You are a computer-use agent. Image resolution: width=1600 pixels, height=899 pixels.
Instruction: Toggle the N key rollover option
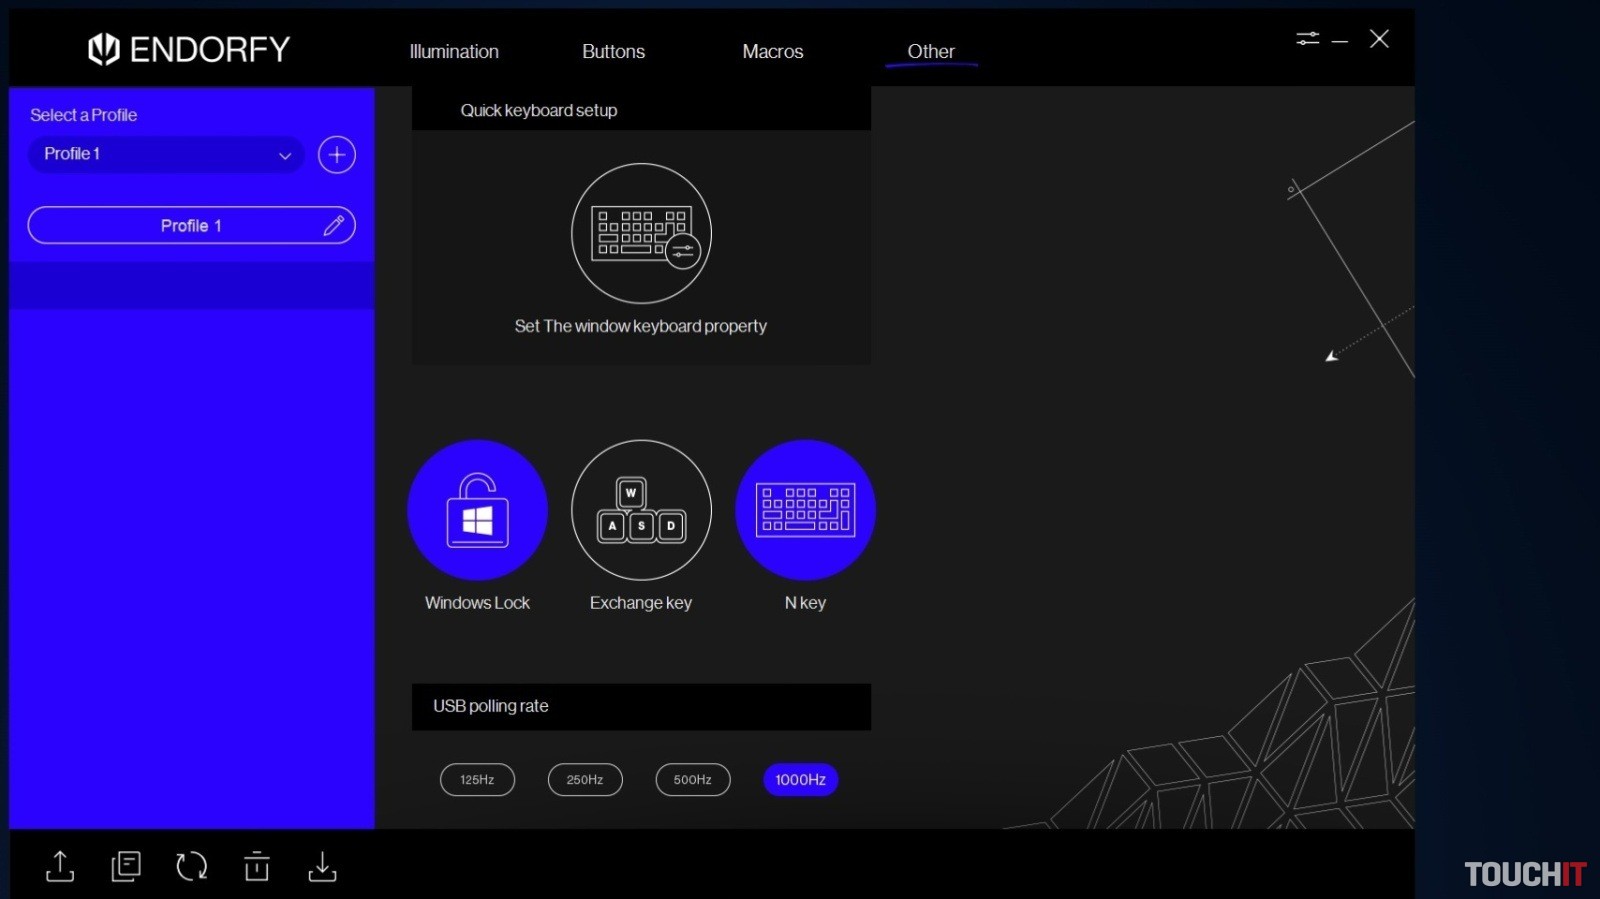[x=805, y=510]
